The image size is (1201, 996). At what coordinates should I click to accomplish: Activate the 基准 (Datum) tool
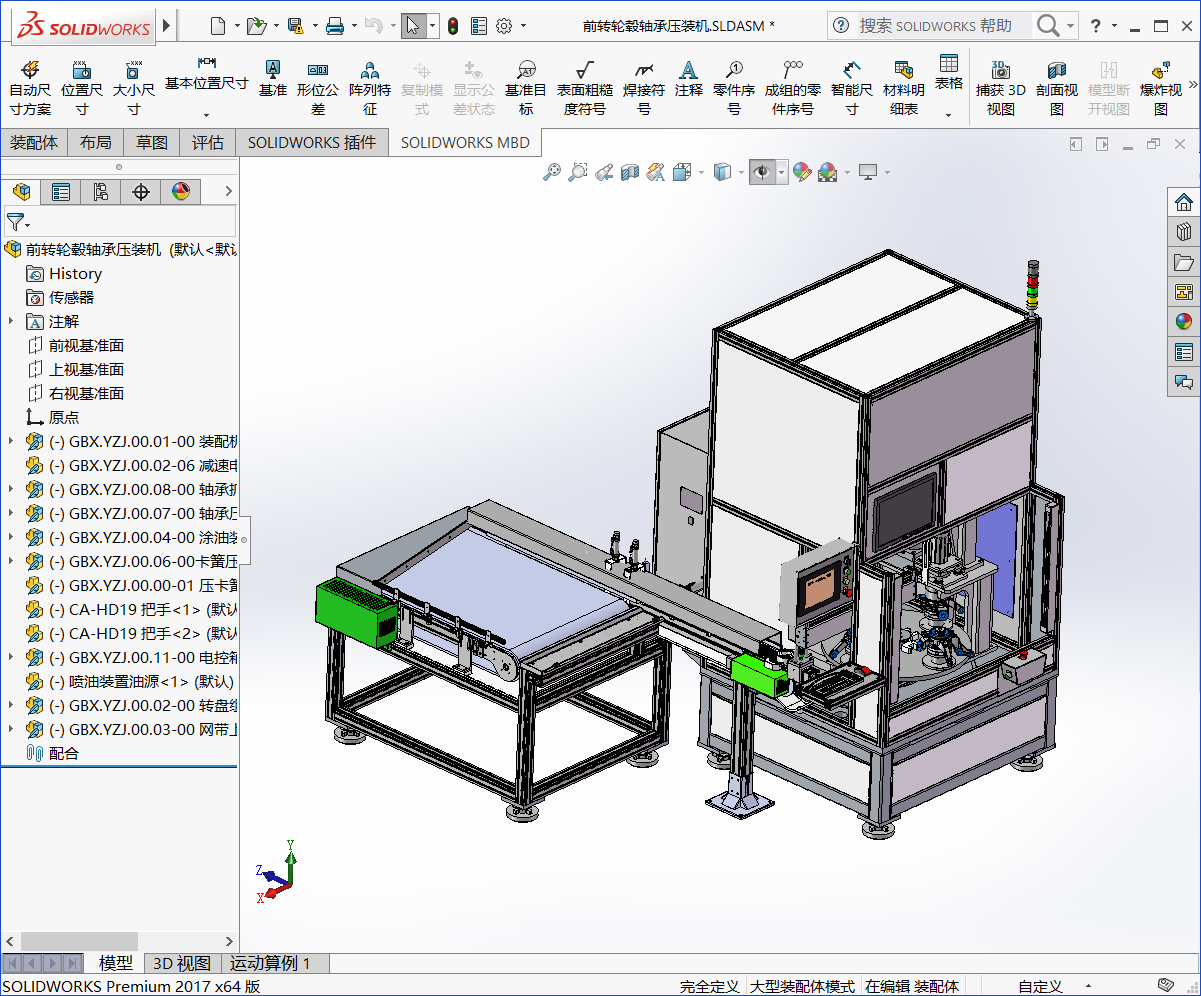272,78
